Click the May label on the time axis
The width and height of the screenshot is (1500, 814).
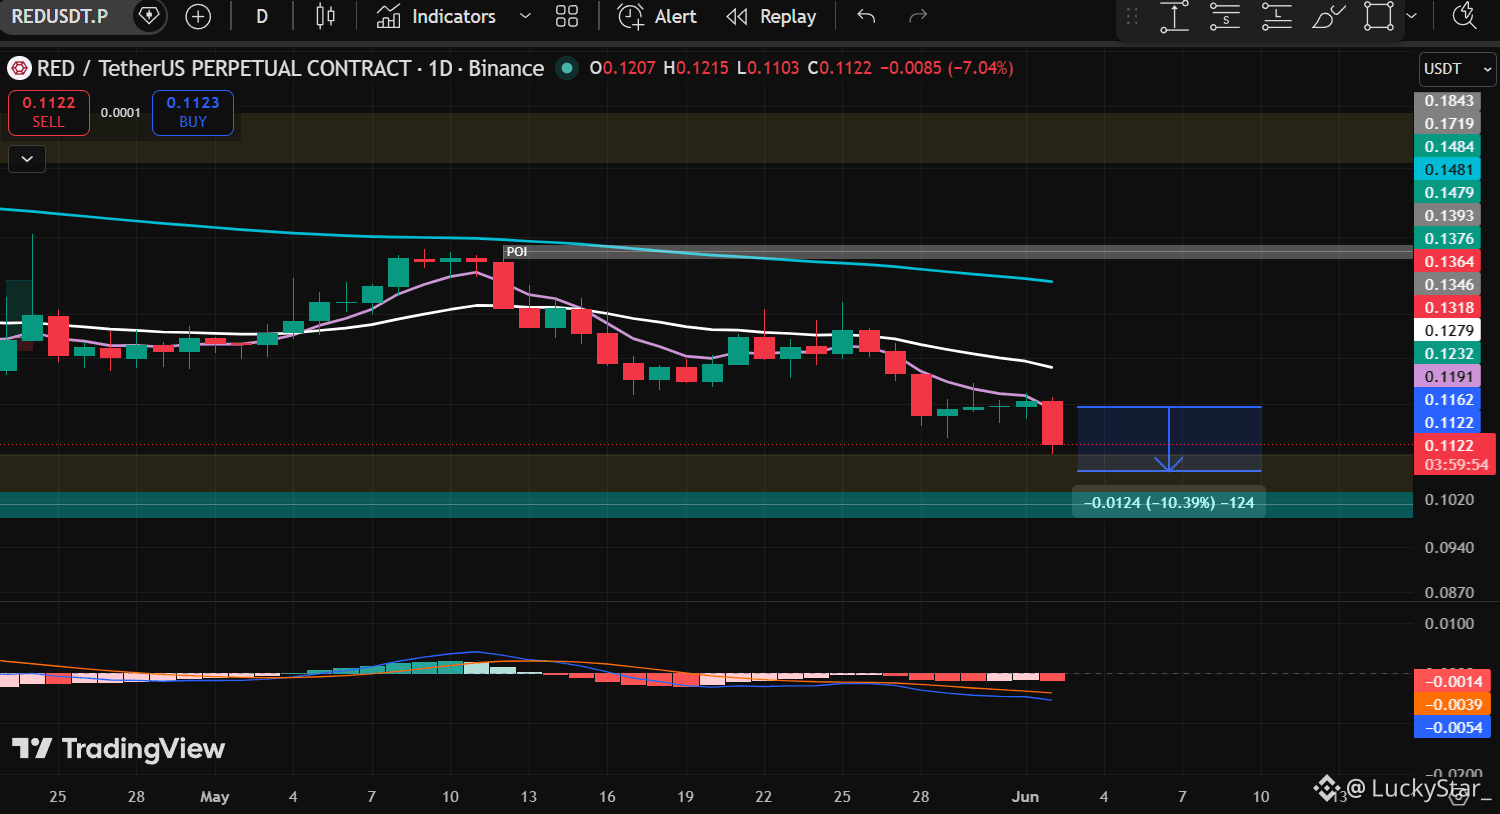tap(215, 797)
